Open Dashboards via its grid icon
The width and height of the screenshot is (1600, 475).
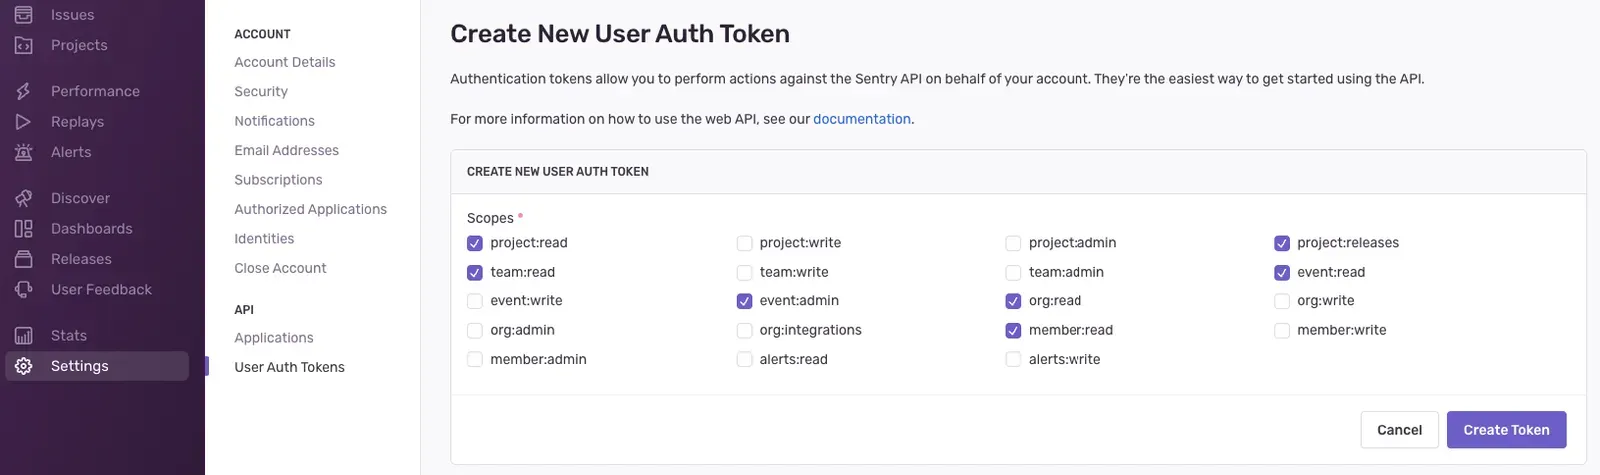coord(24,229)
